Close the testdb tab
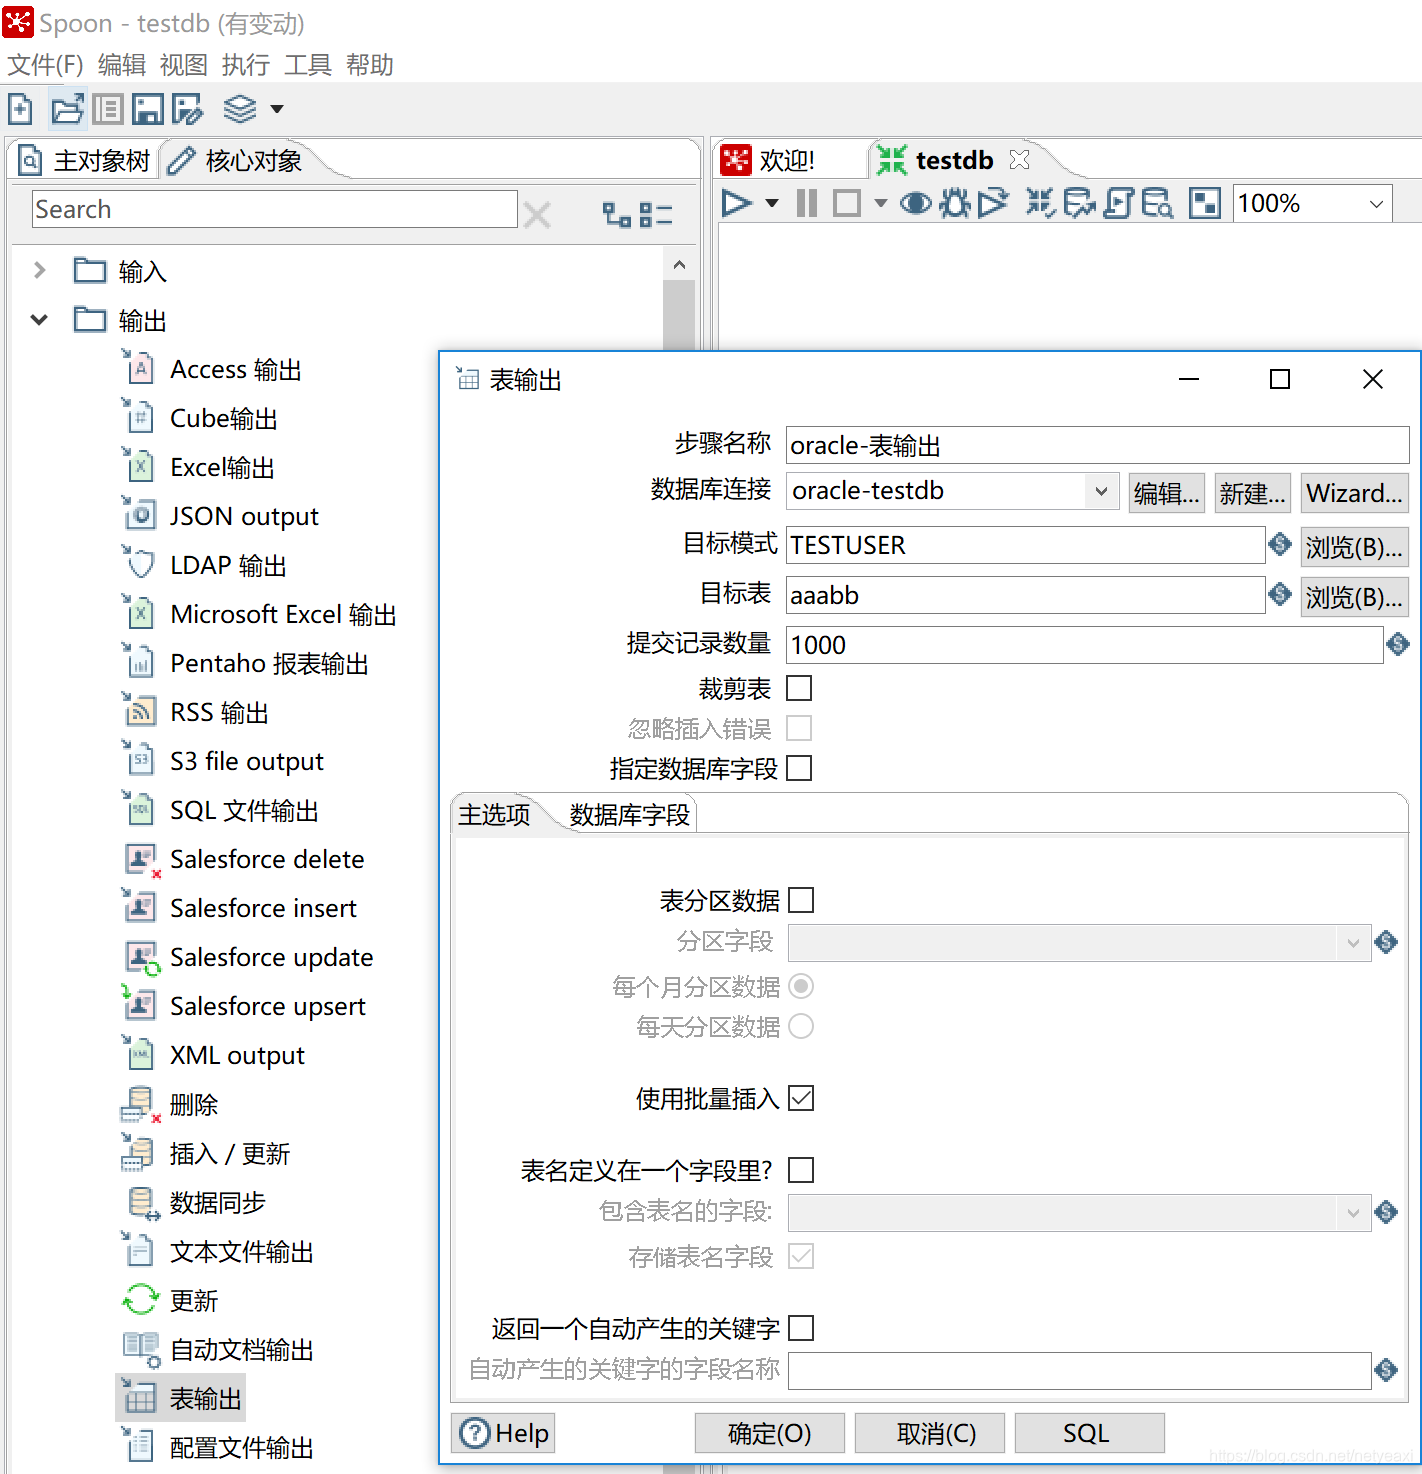The height and width of the screenshot is (1474, 1422). (x=1019, y=159)
